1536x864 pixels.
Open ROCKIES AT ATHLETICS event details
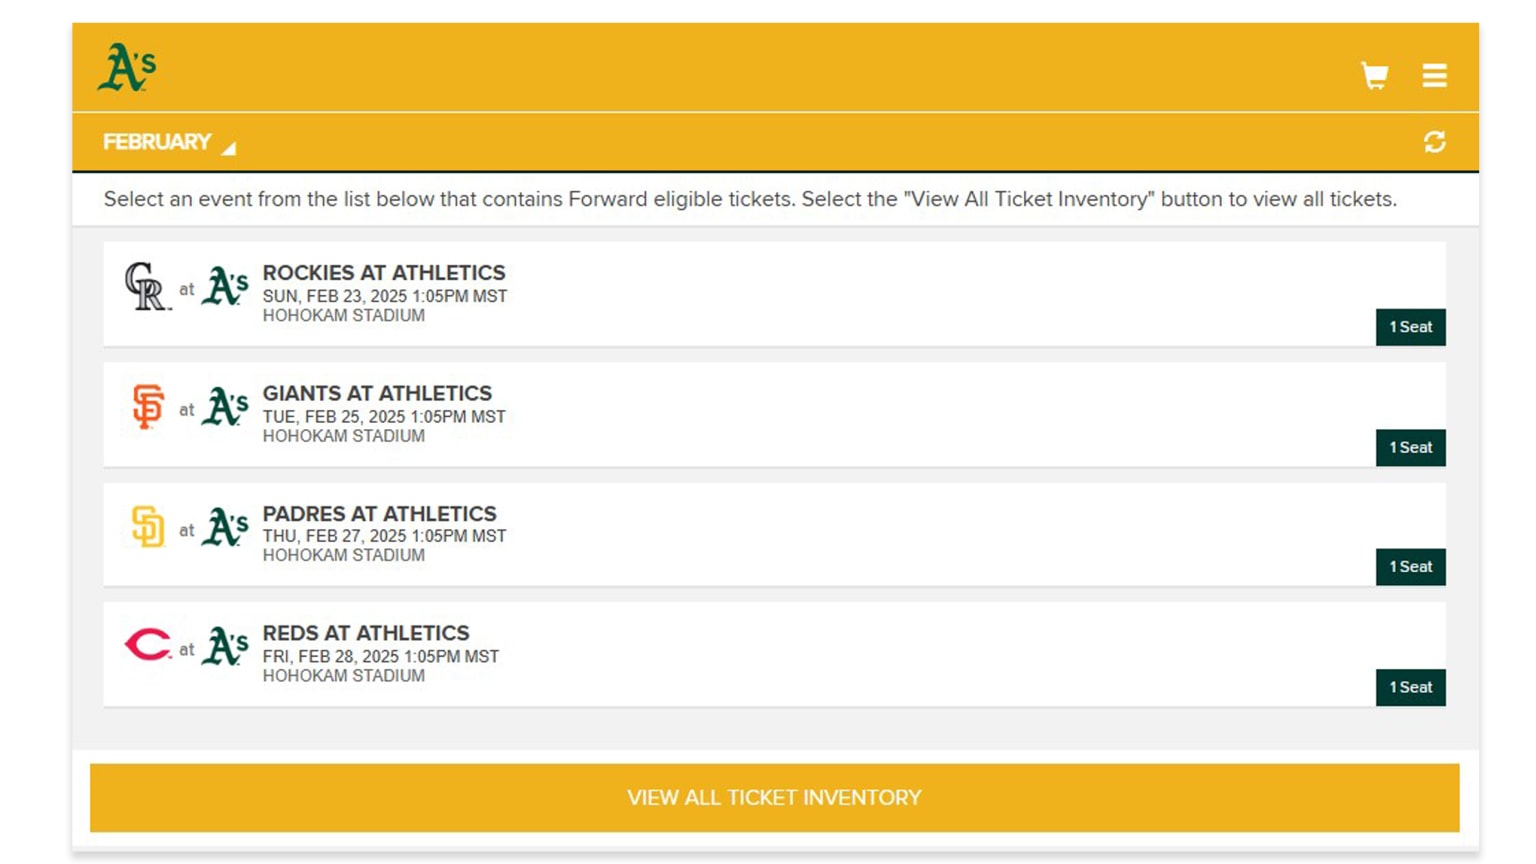coord(383,272)
